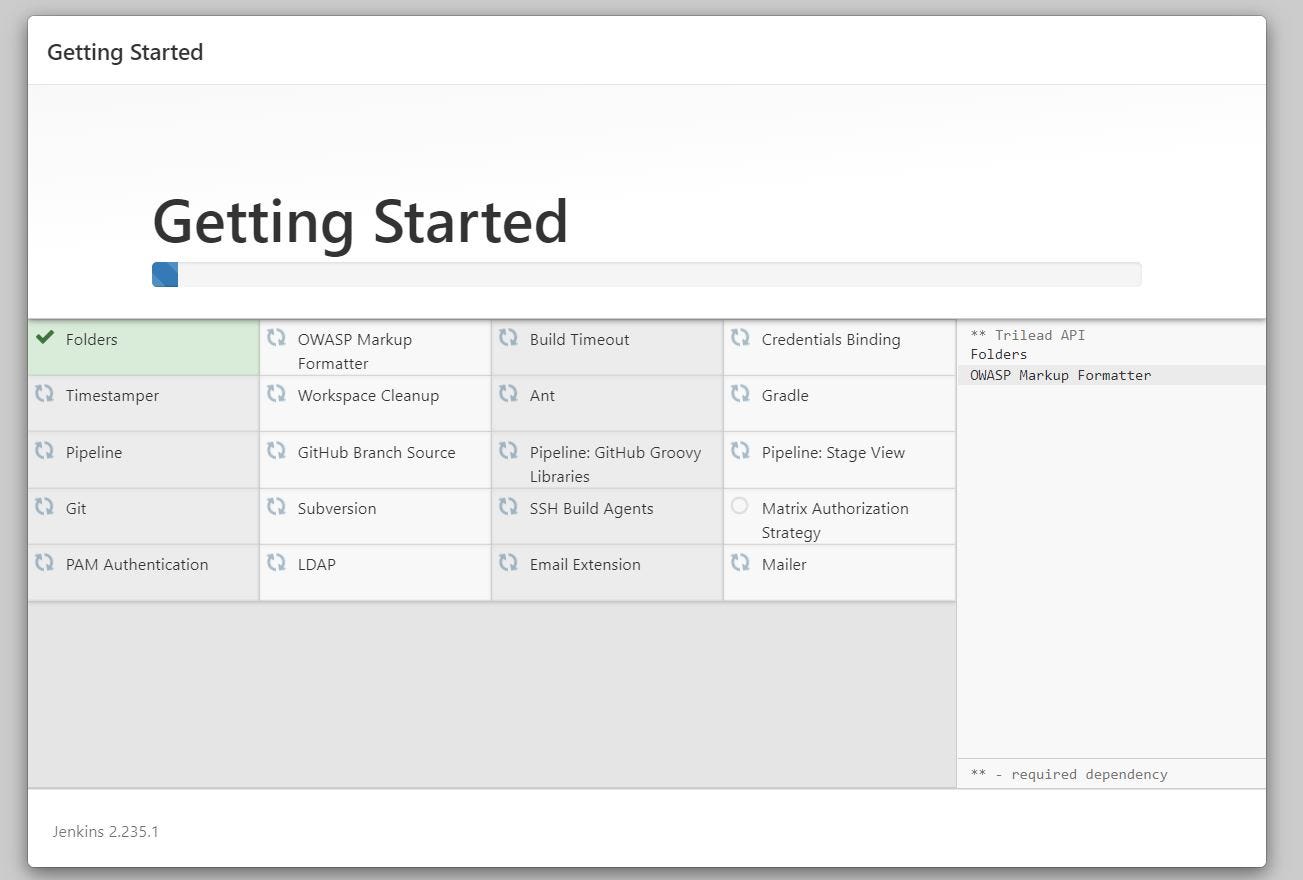Click the Pipeline plugin name

coord(94,453)
